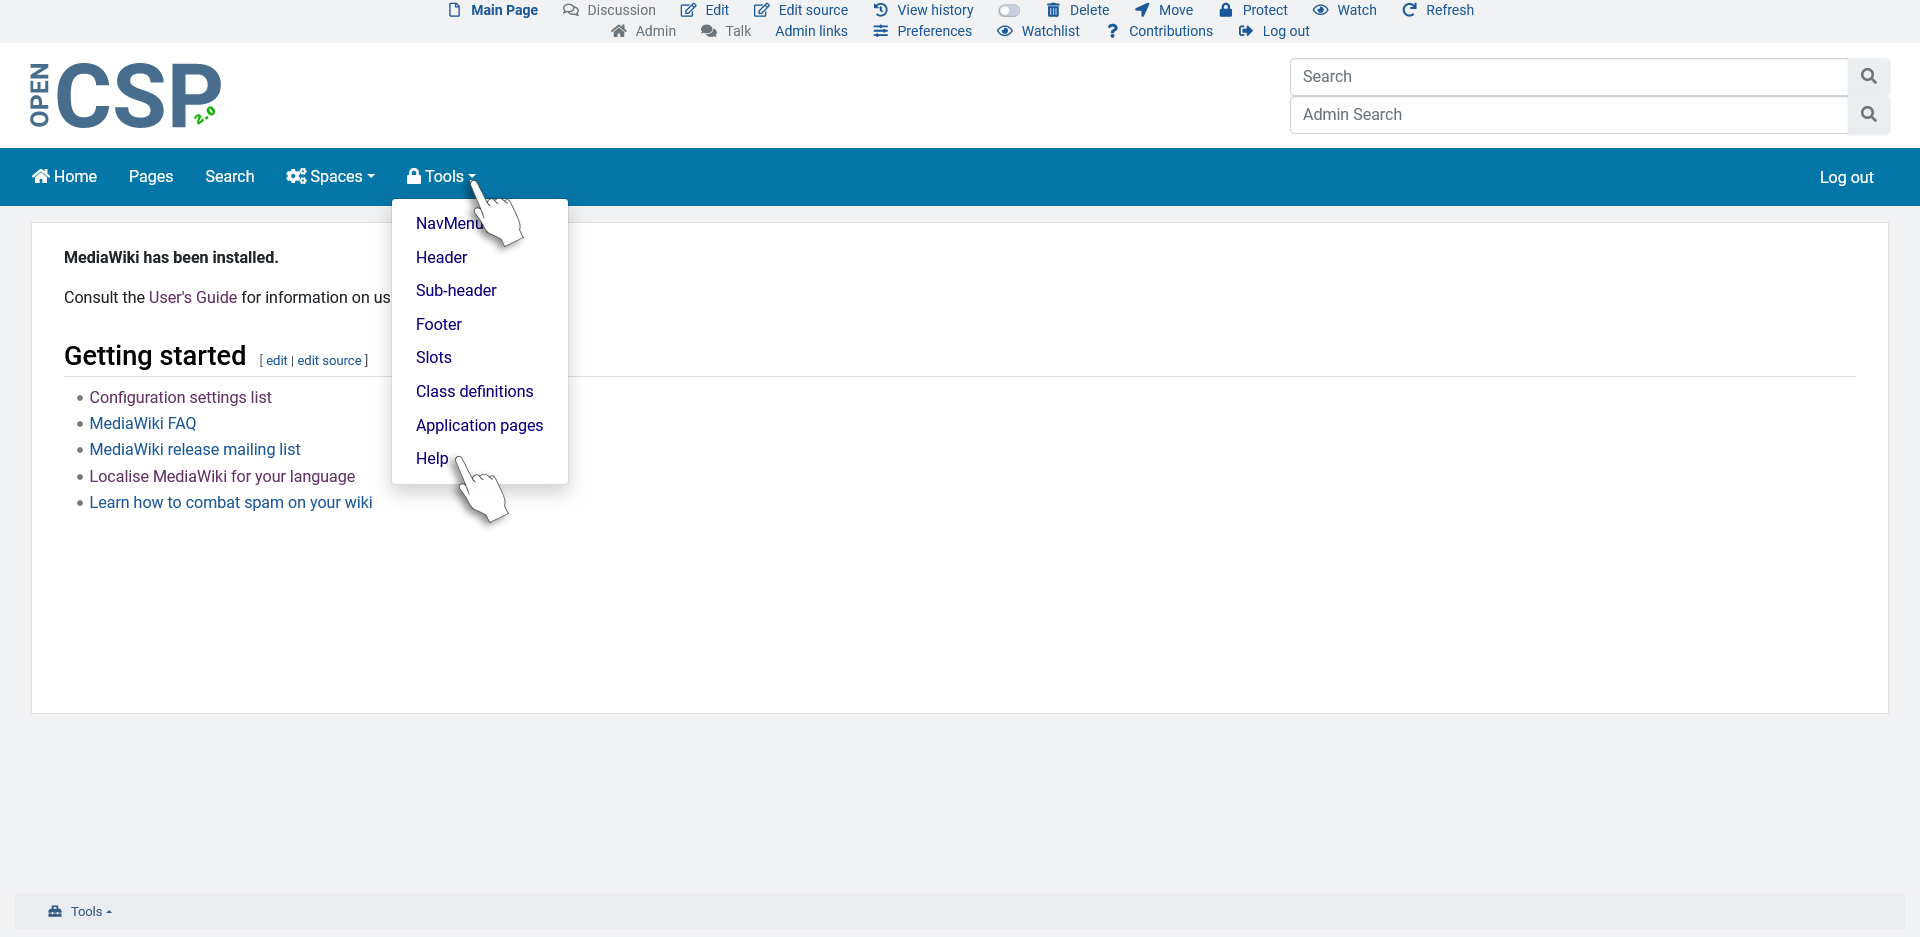Toggle the switch next to View history

point(1009,11)
